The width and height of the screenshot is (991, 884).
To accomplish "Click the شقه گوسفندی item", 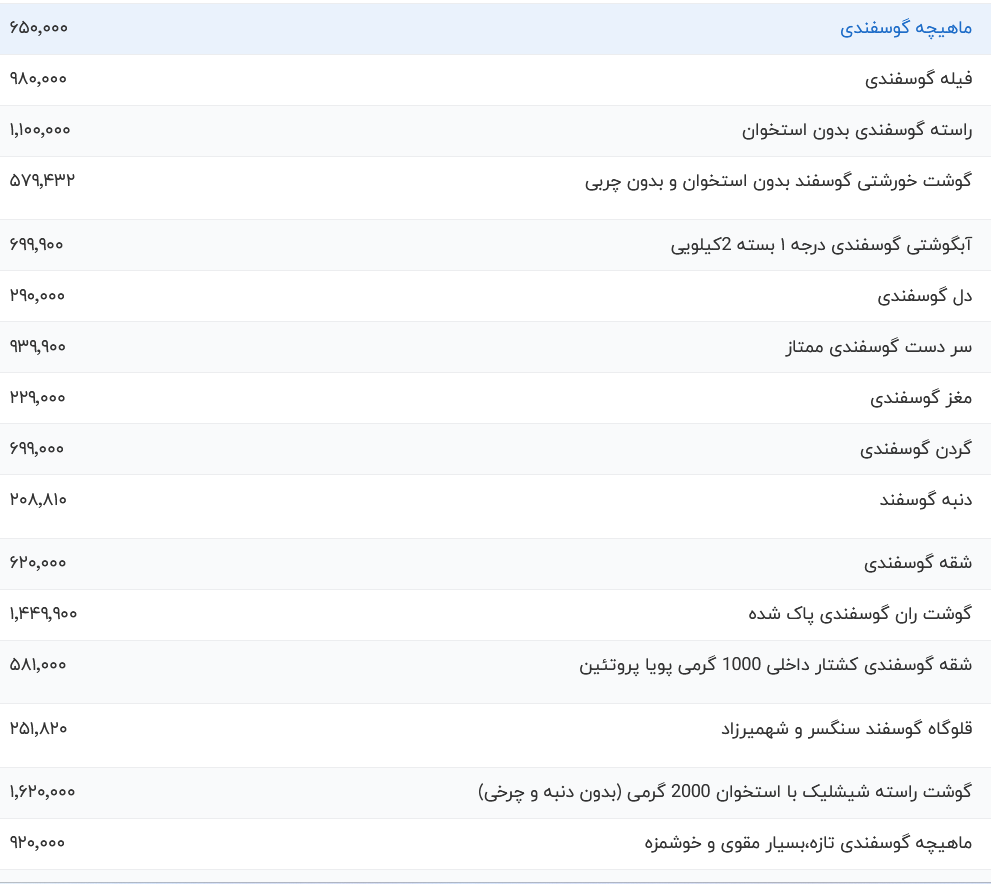I will click(918, 564).
